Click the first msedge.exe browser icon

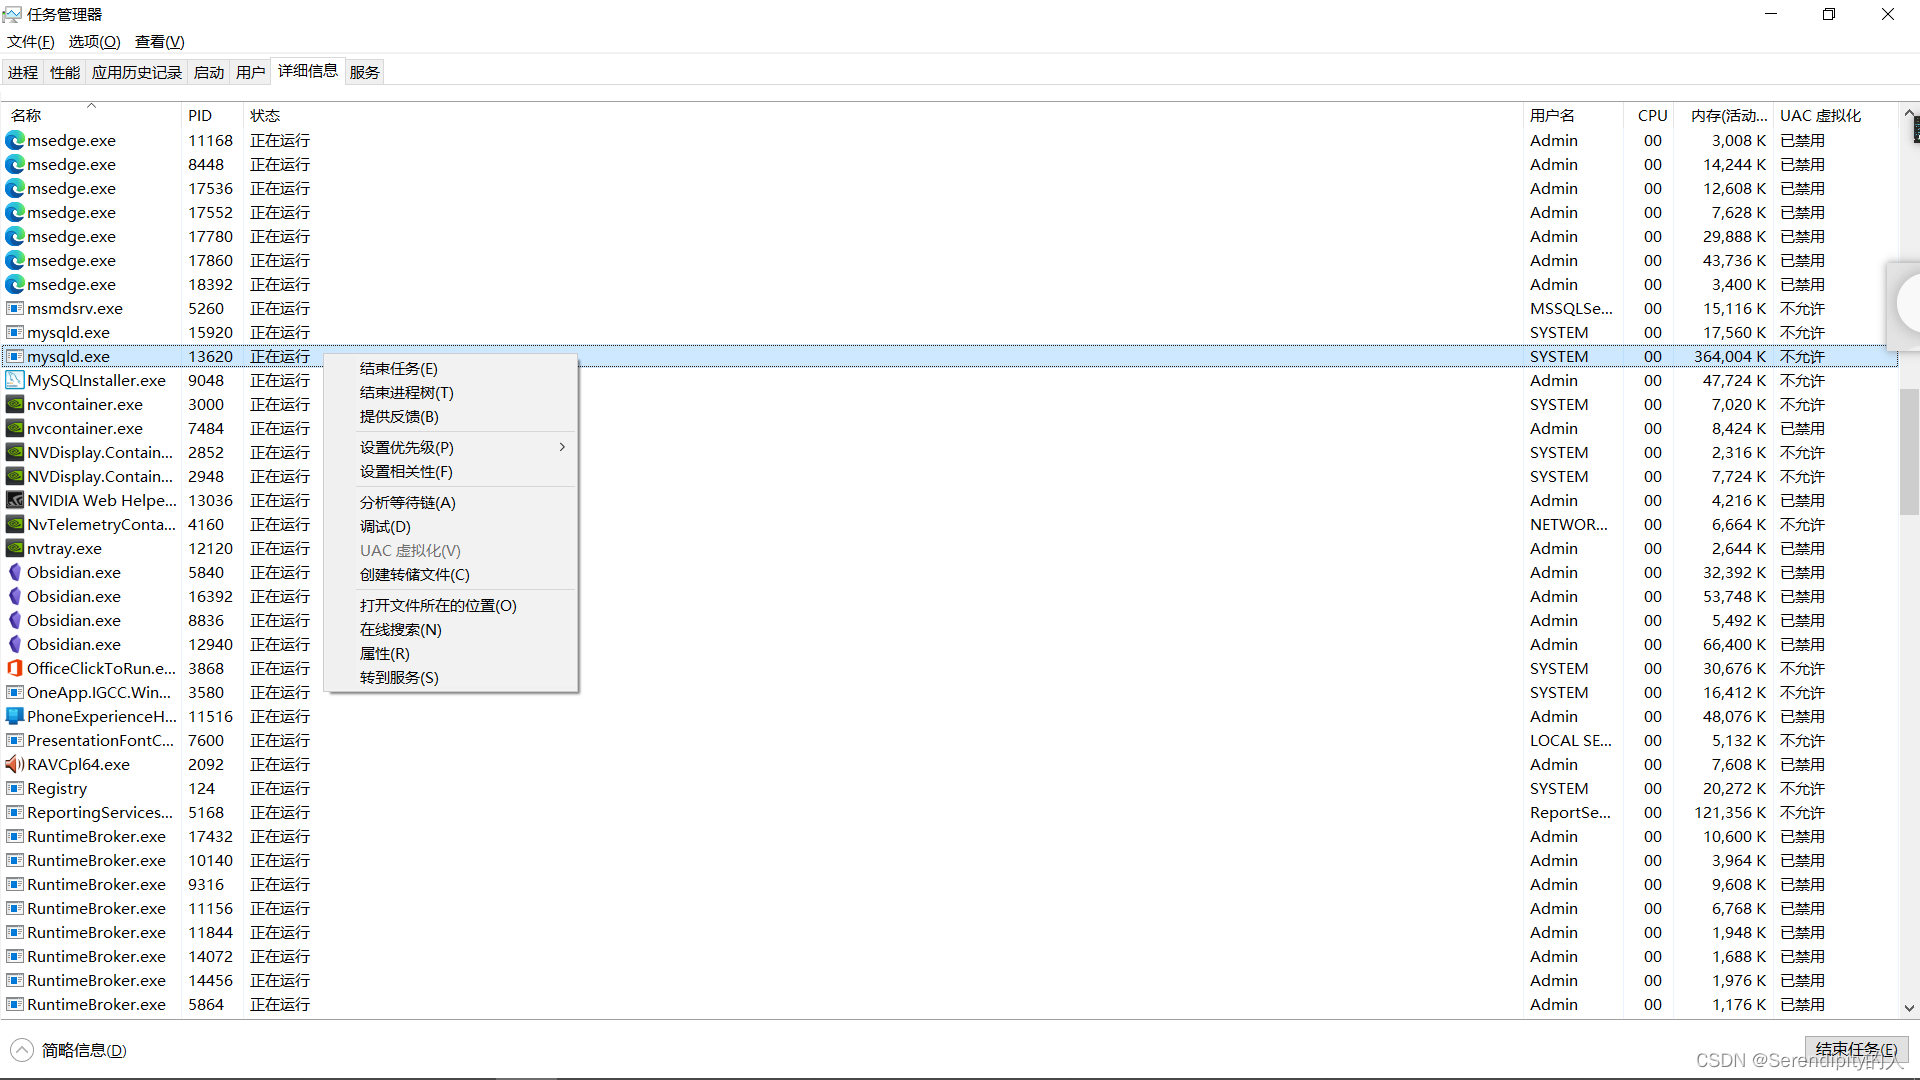click(14, 140)
